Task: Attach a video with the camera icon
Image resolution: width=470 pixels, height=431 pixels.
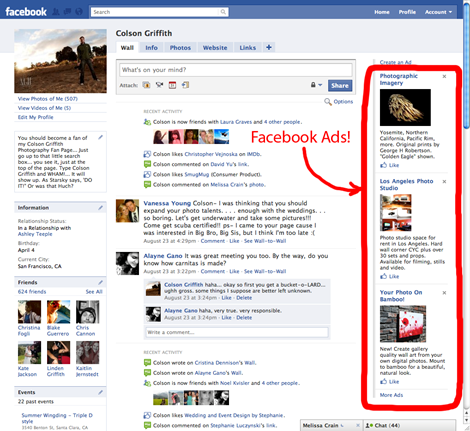Action: pos(159,85)
